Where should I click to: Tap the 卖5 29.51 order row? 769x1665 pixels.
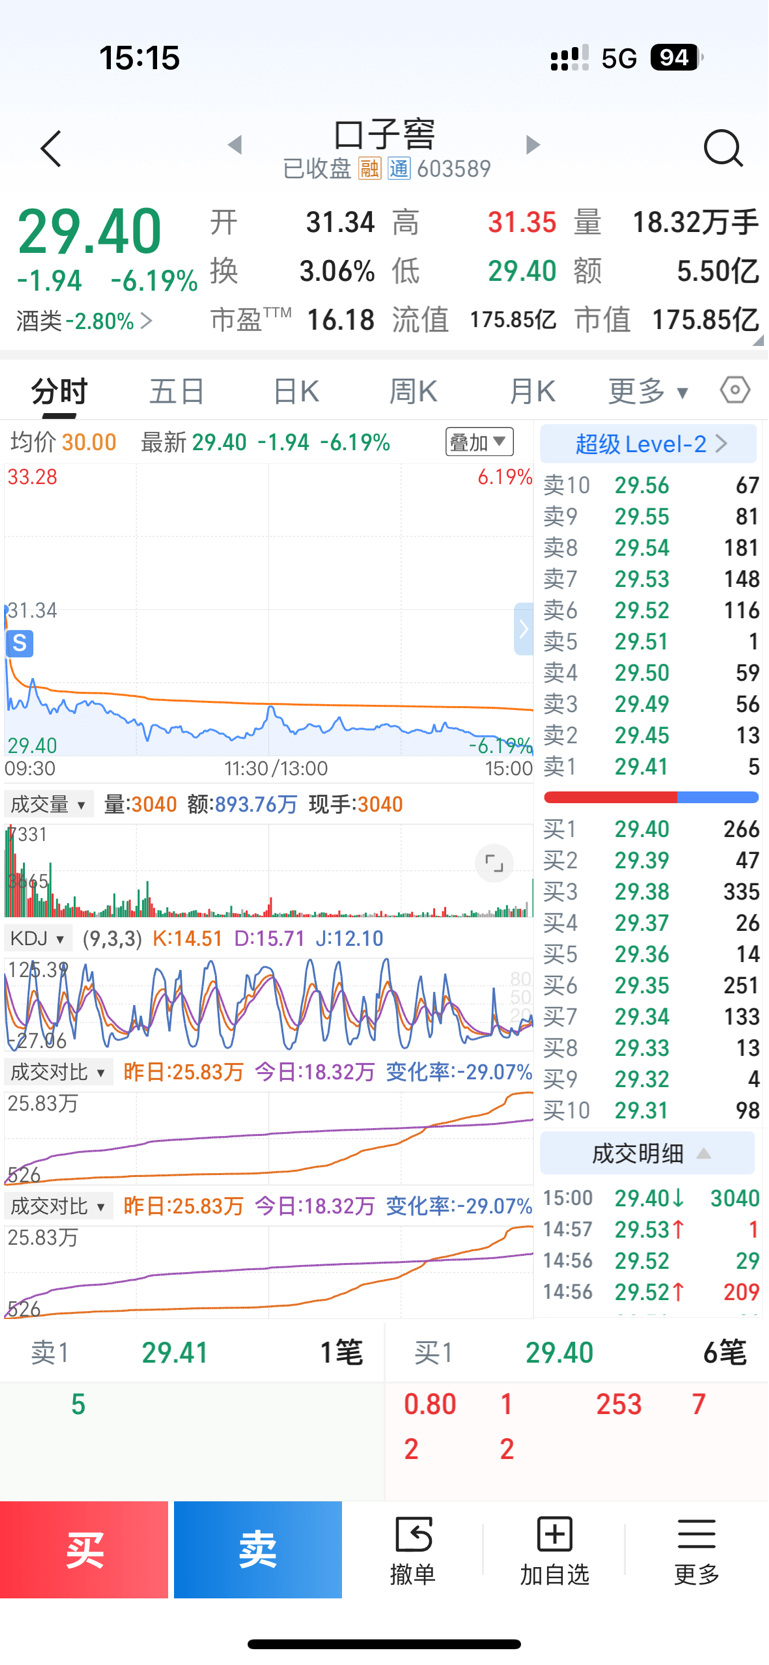[651, 642]
